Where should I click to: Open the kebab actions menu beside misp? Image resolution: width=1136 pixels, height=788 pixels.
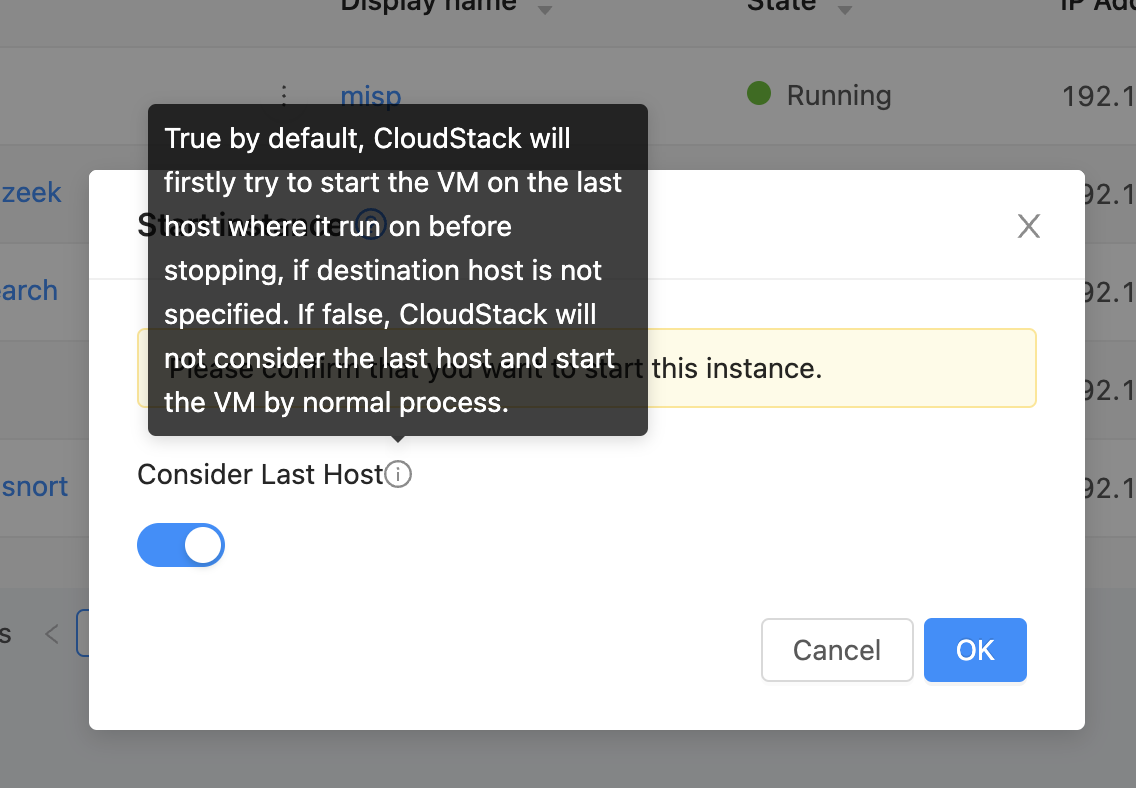click(284, 95)
